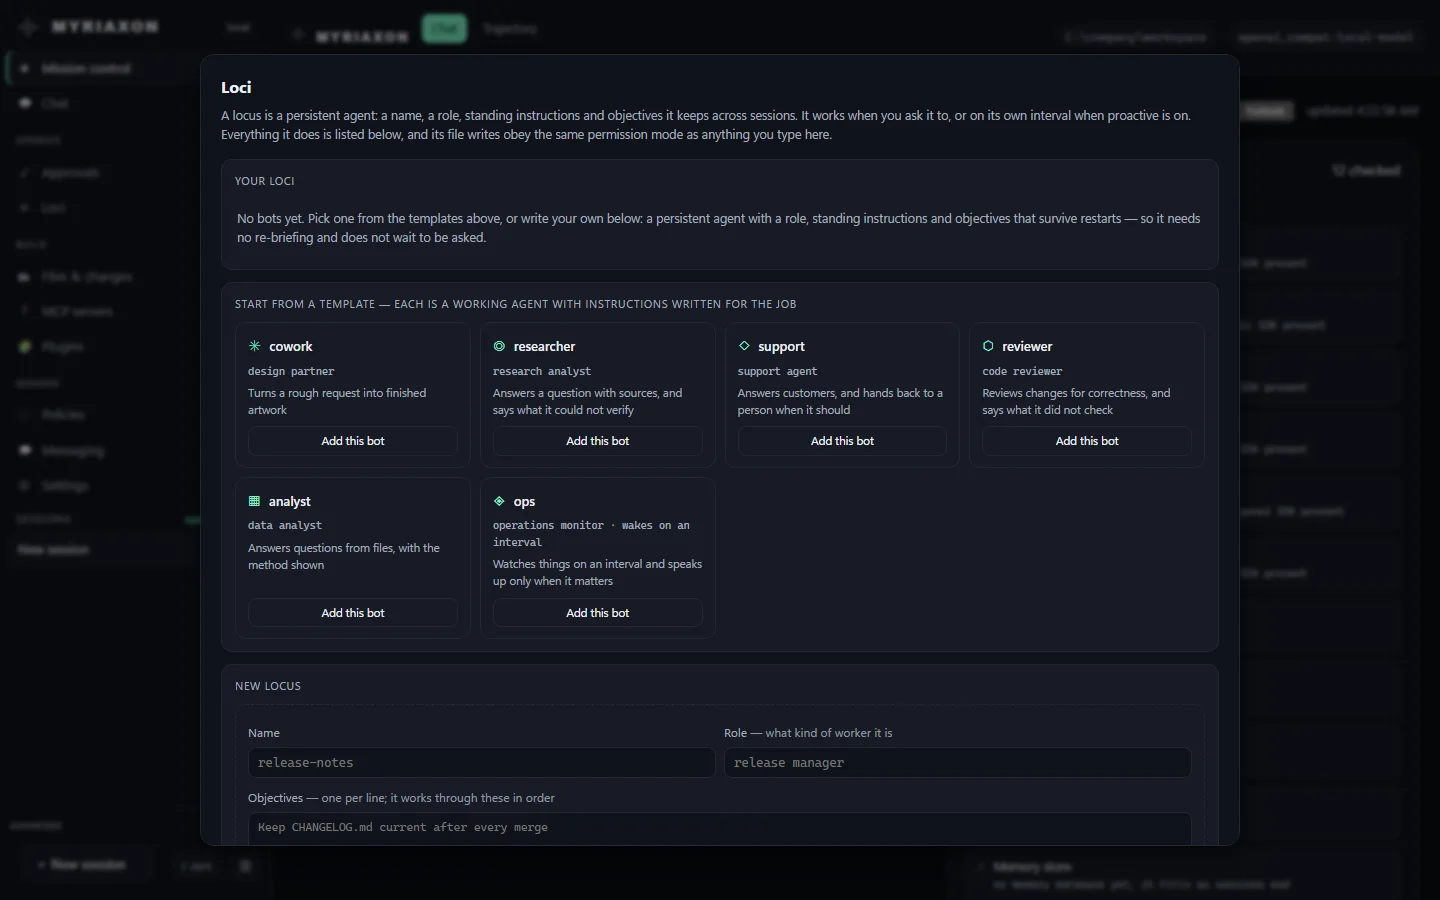Click the ops template diamond icon
Viewport: 1440px width, 900px height.
tap(499, 501)
